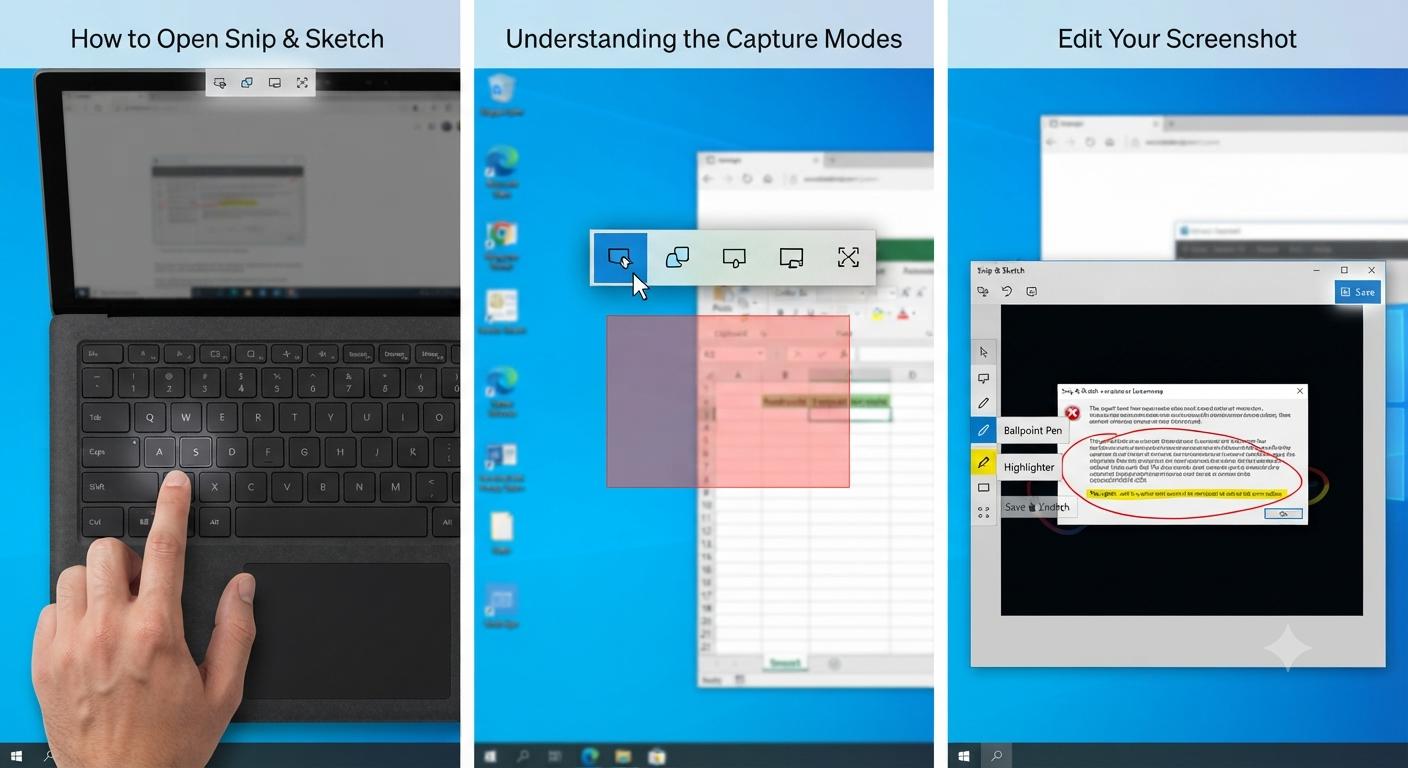Select the rectangle eraser tool below the Highlighter
This screenshot has height=768, width=1408.
coord(984,488)
